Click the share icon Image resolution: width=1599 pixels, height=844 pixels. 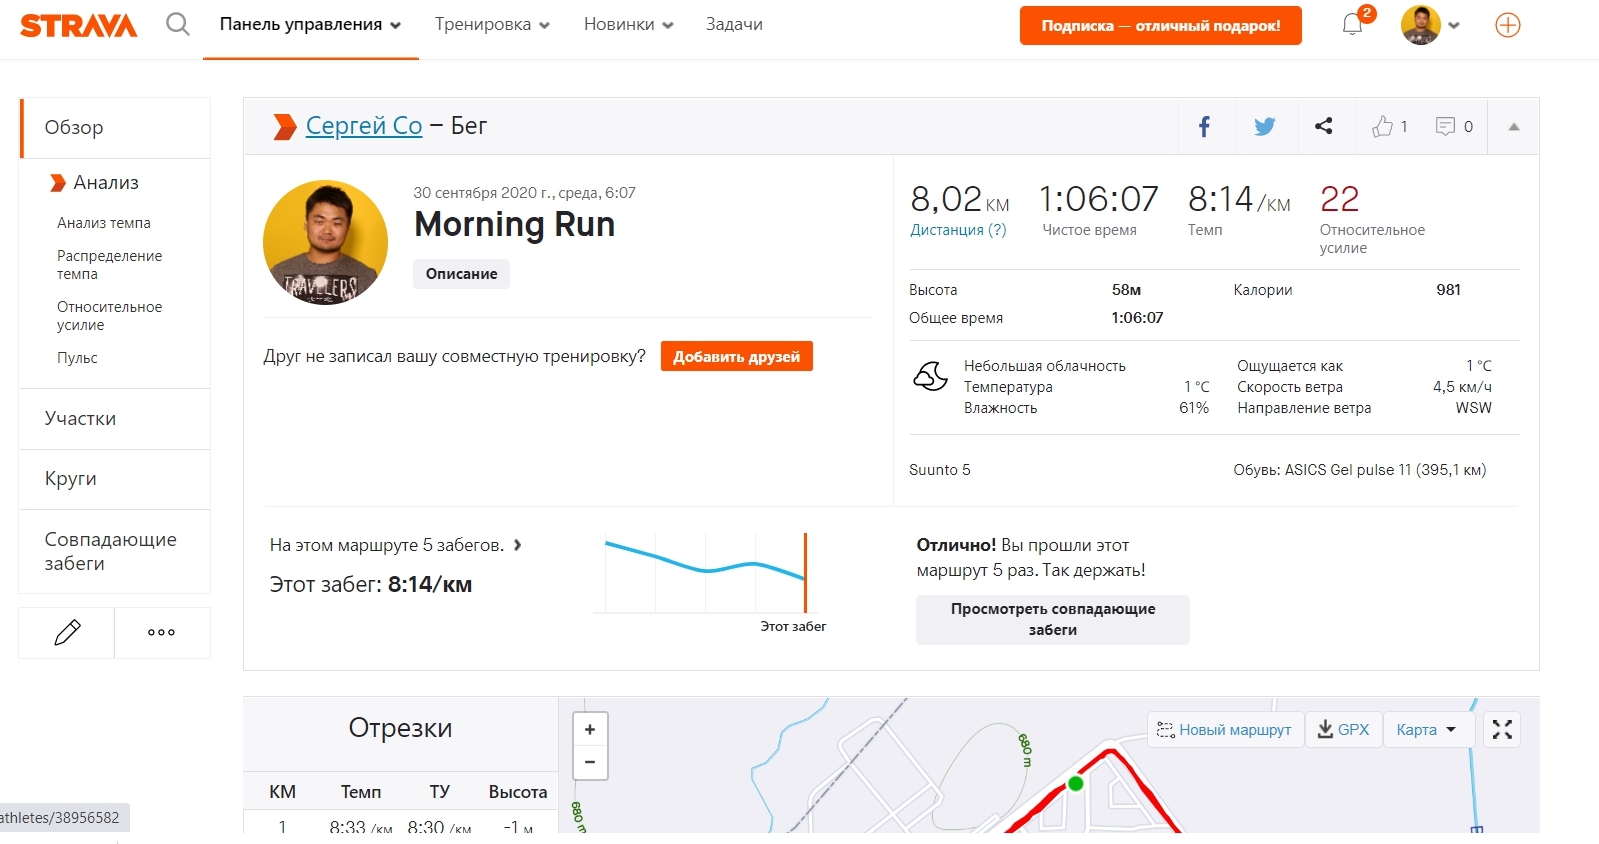(1323, 126)
